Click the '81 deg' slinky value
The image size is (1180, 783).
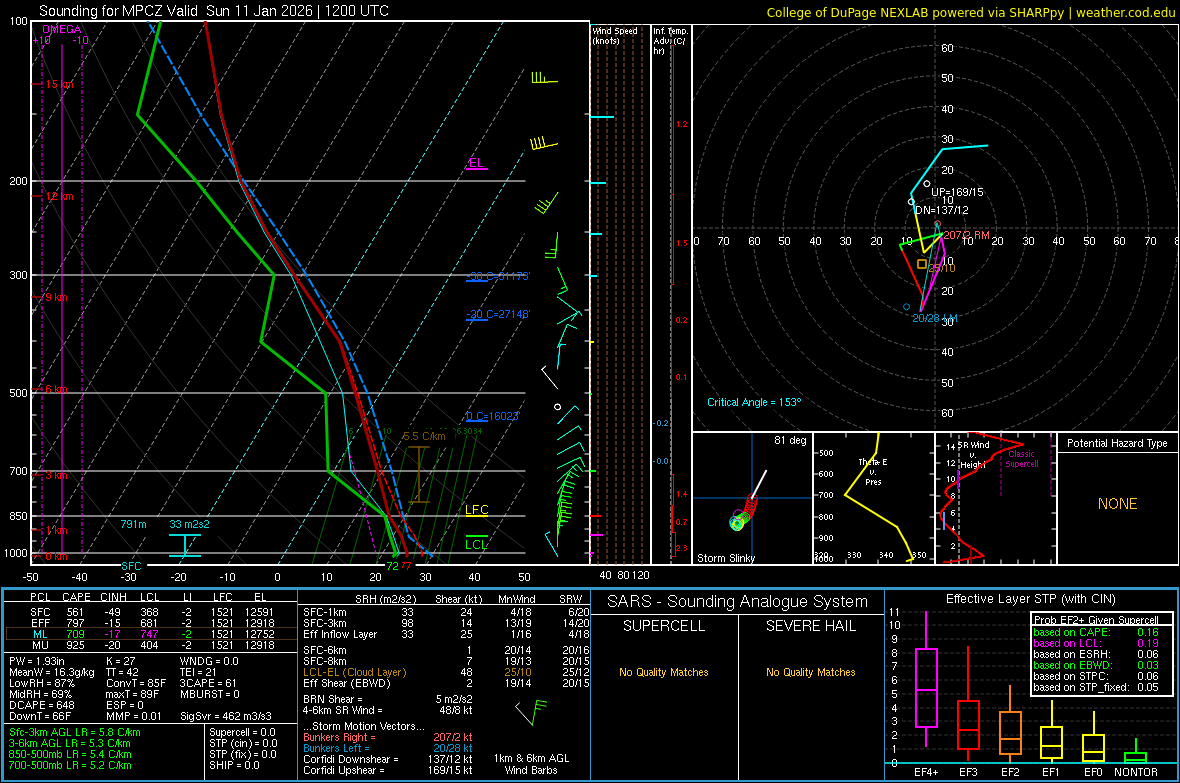[790, 440]
